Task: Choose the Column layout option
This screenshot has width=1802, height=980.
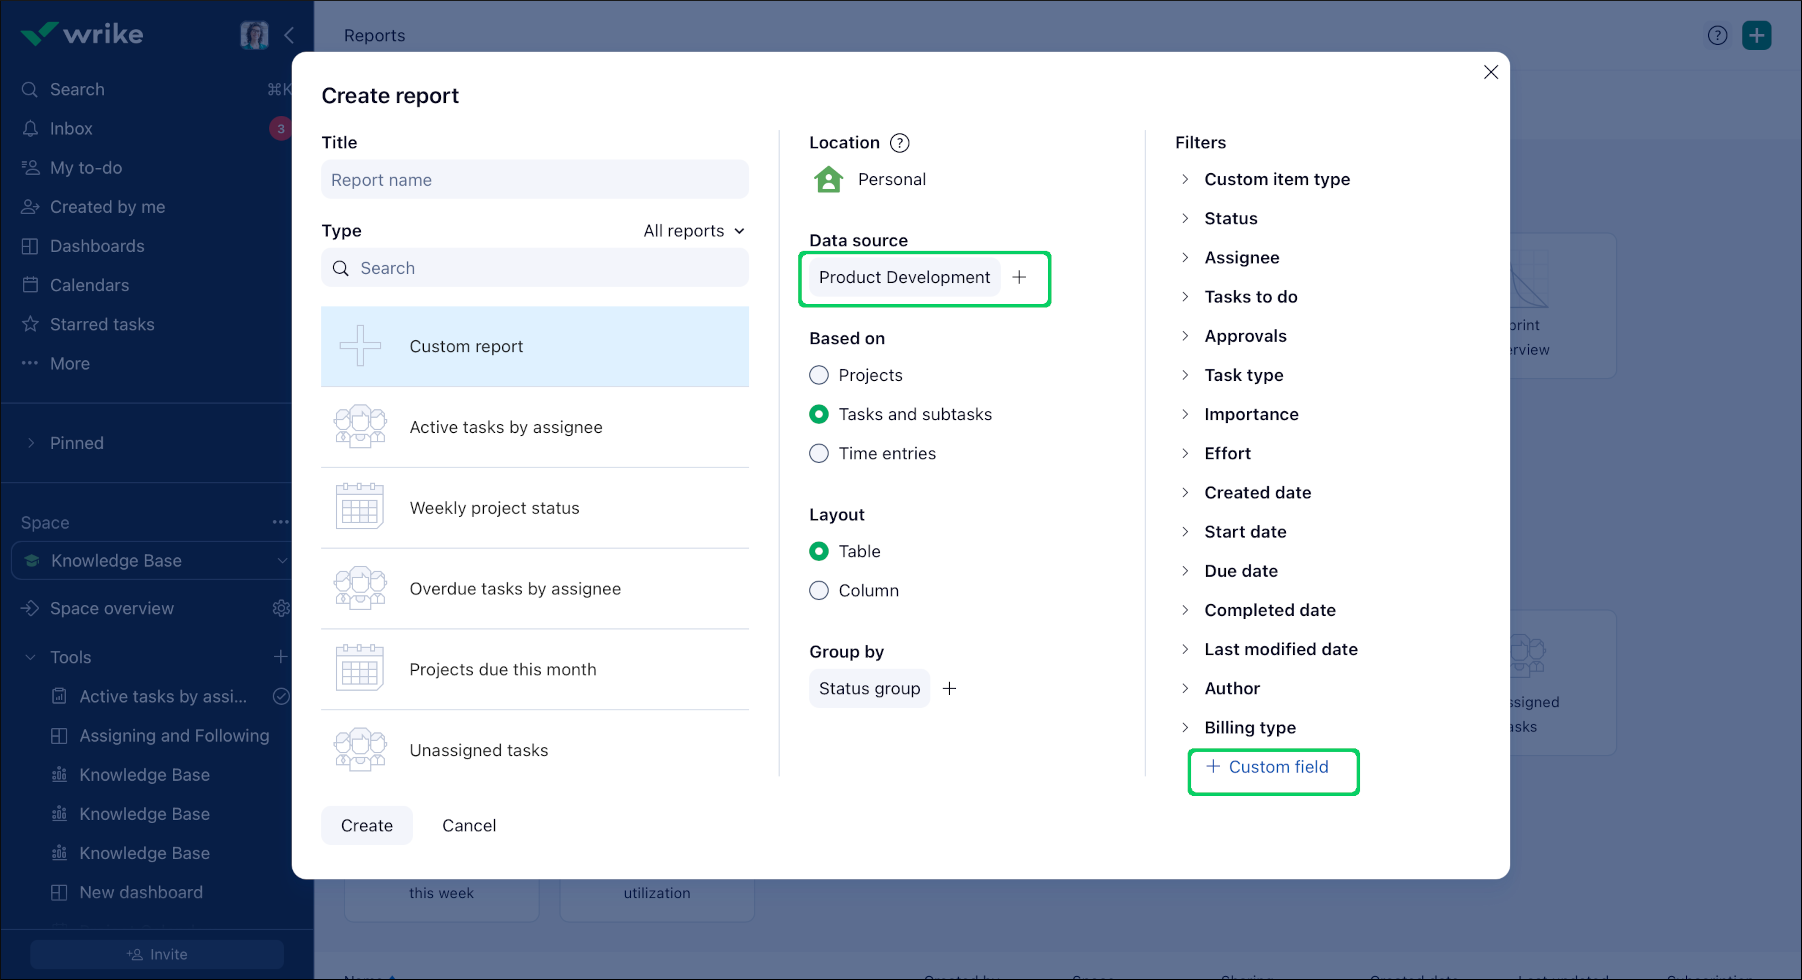Action: coord(819,590)
